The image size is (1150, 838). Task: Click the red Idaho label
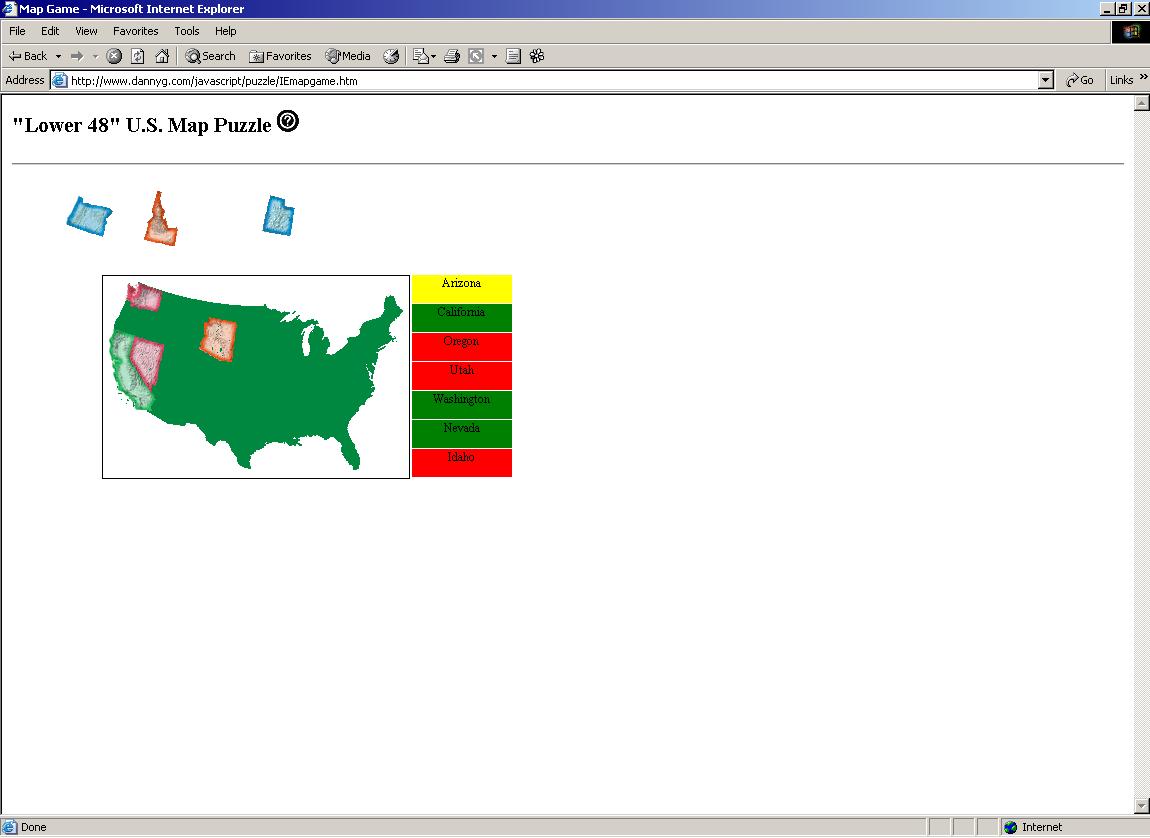click(462, 463)
